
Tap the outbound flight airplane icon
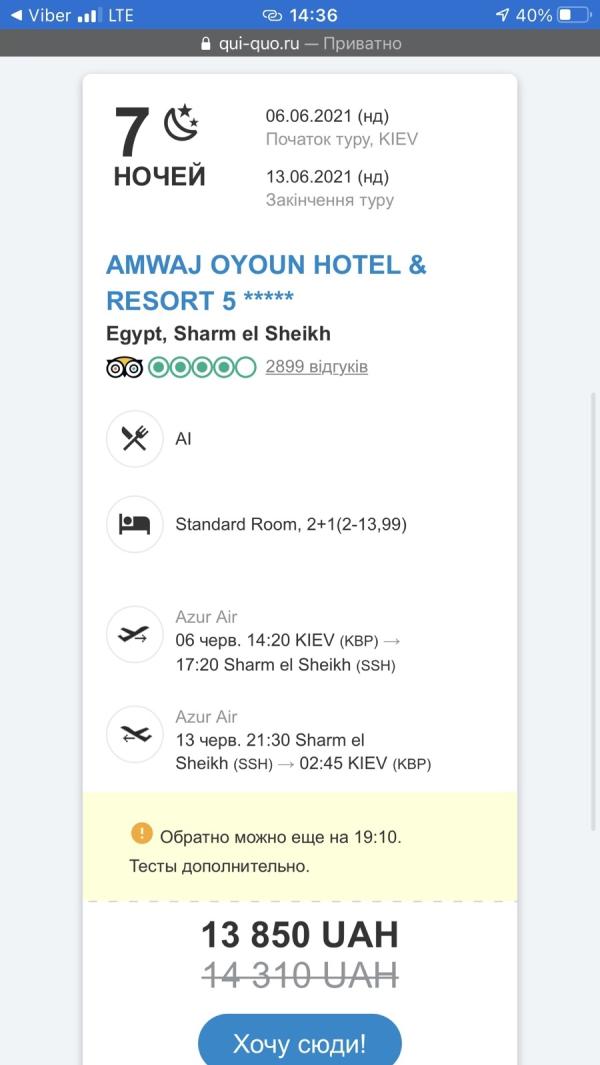135,634
